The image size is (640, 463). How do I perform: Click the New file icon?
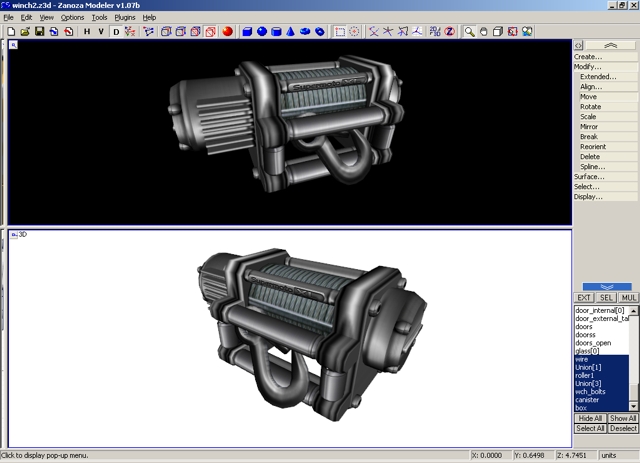[x=11, y=32]
